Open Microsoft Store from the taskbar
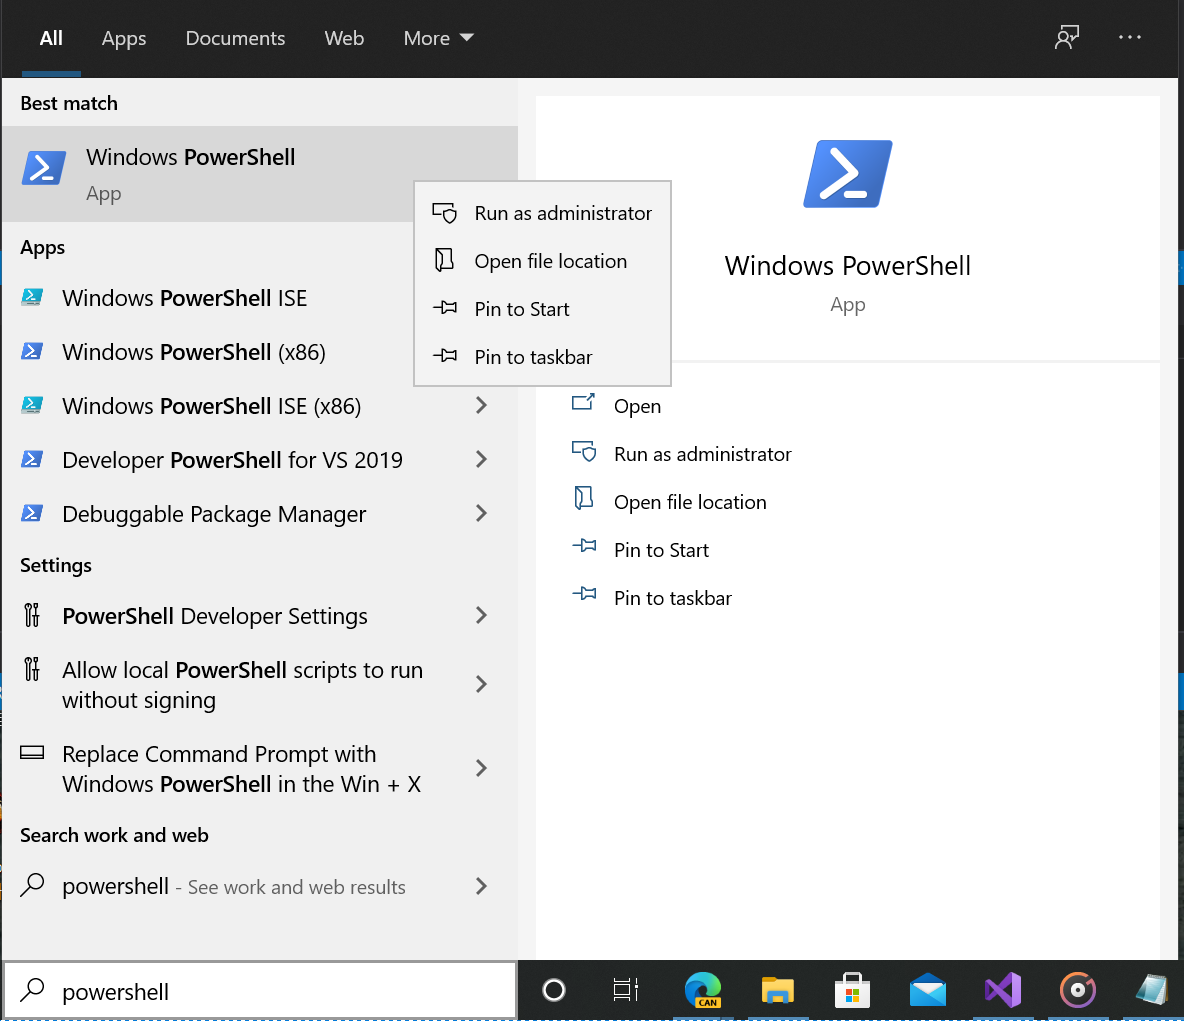1184x1021 pixels. [x=853, y=990]
